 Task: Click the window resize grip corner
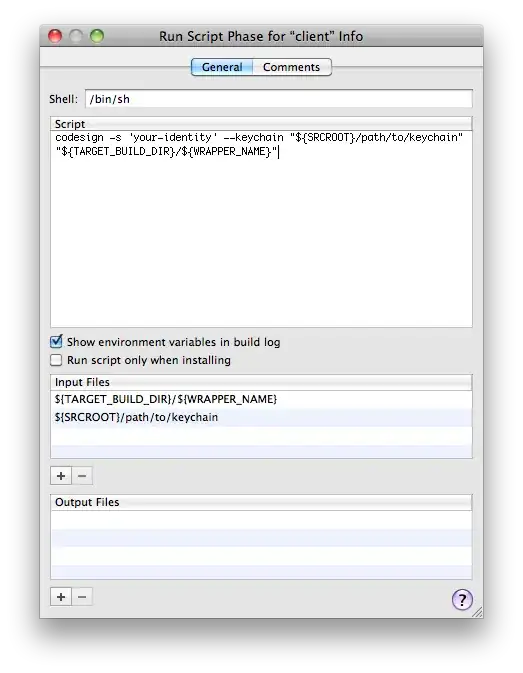tap(478, 612)
